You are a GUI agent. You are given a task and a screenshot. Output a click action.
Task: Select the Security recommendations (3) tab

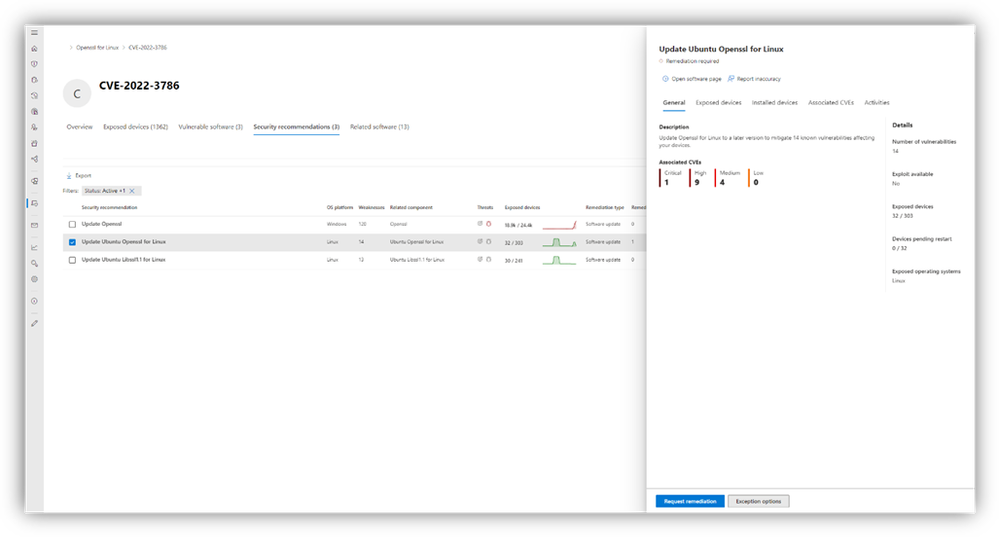296,127
